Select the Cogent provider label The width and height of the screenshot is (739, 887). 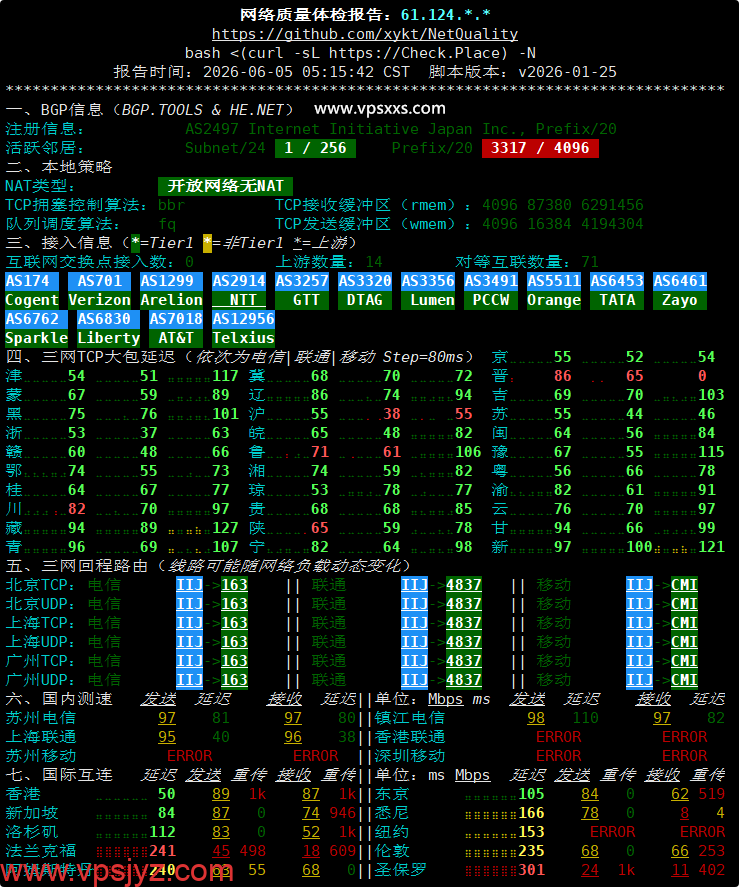pyautogui.click(x=32, y=300)
